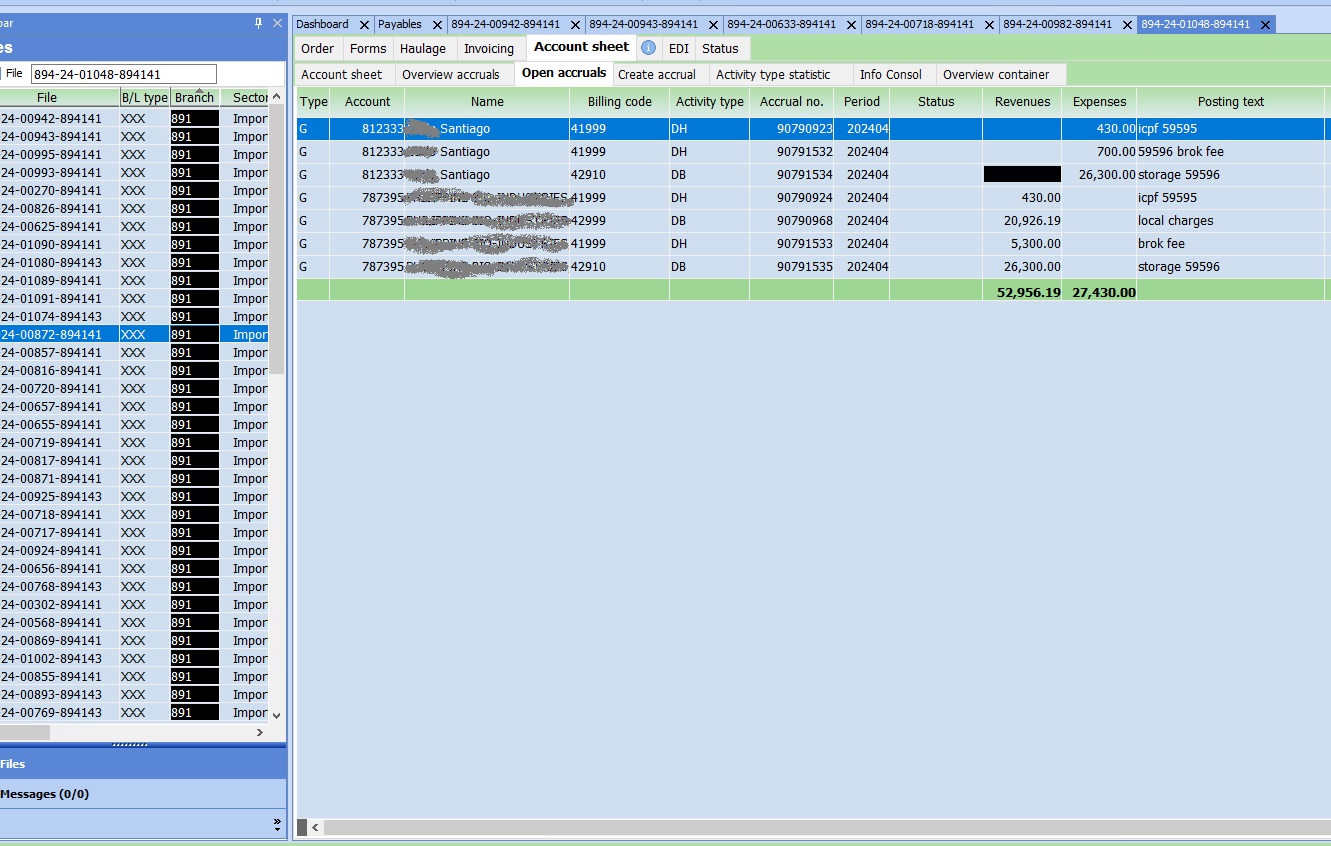The height and width of the screenshot is (846, 1331).
Task: Sort accruals by the Period column header
Action: point(861,101)
